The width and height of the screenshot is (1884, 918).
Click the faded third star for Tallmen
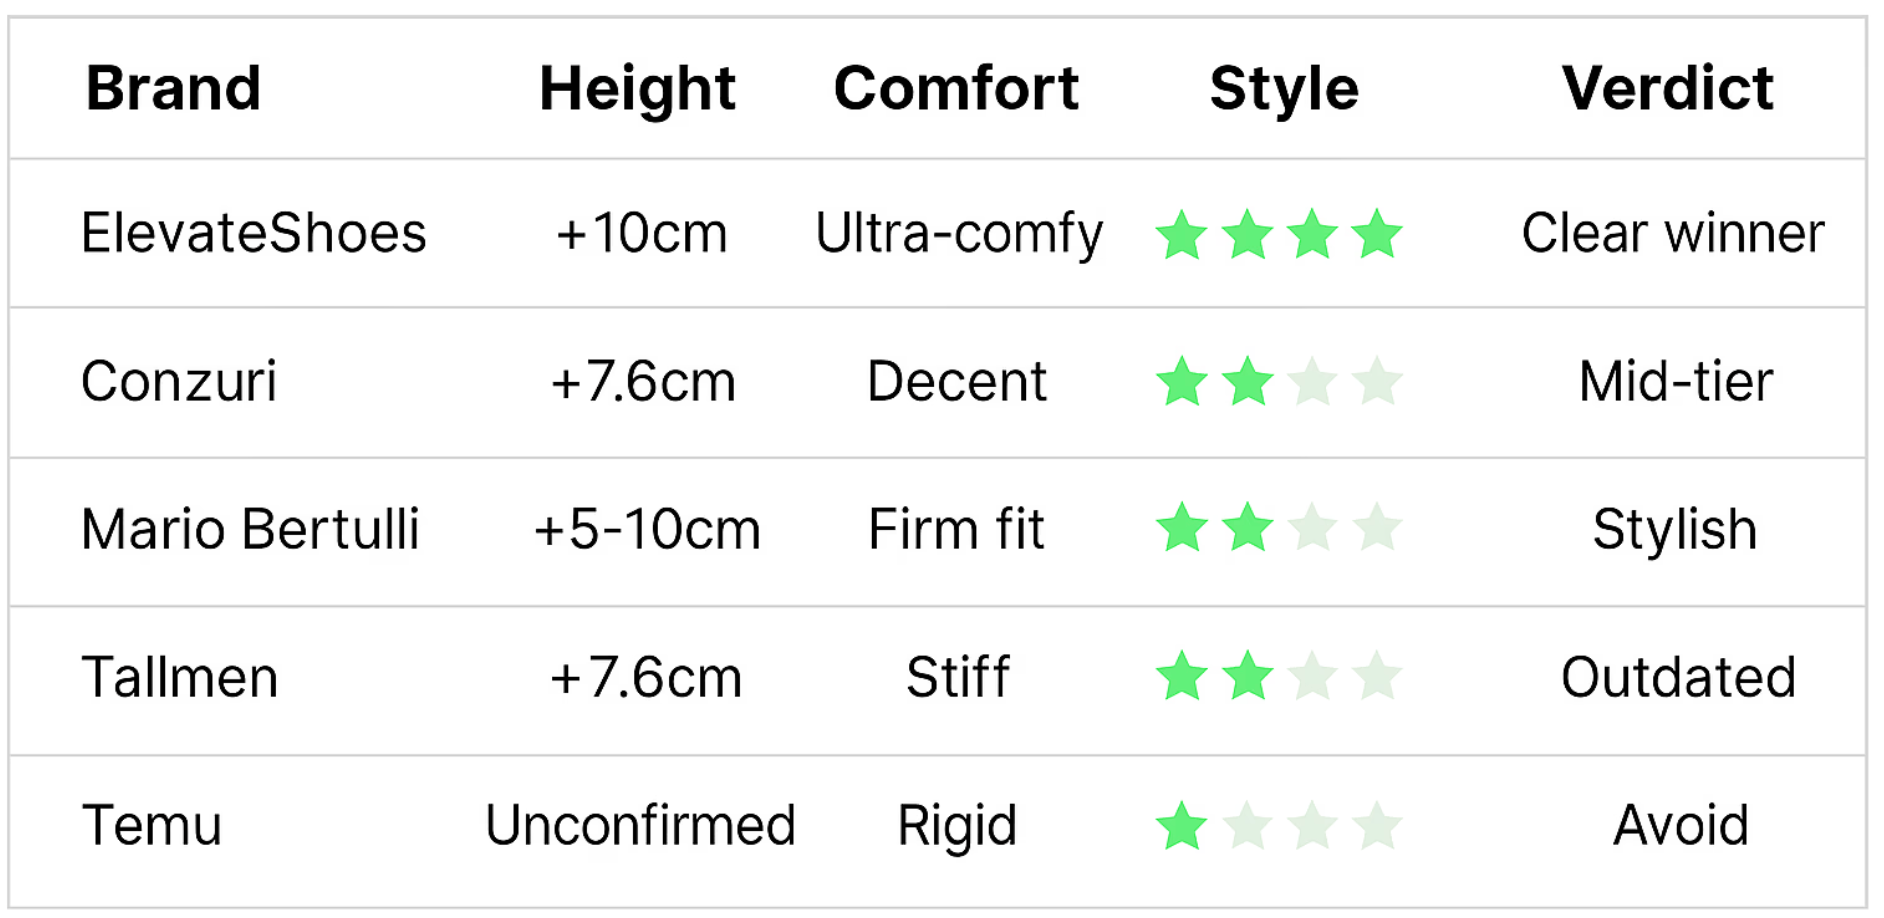(x=1312, y=677)
